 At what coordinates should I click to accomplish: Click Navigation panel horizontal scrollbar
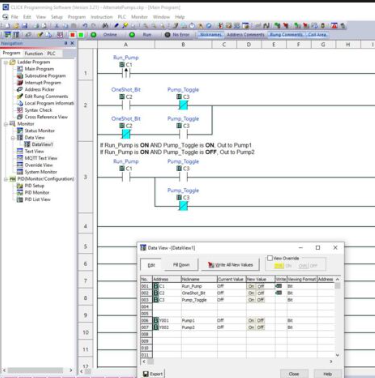37,370
